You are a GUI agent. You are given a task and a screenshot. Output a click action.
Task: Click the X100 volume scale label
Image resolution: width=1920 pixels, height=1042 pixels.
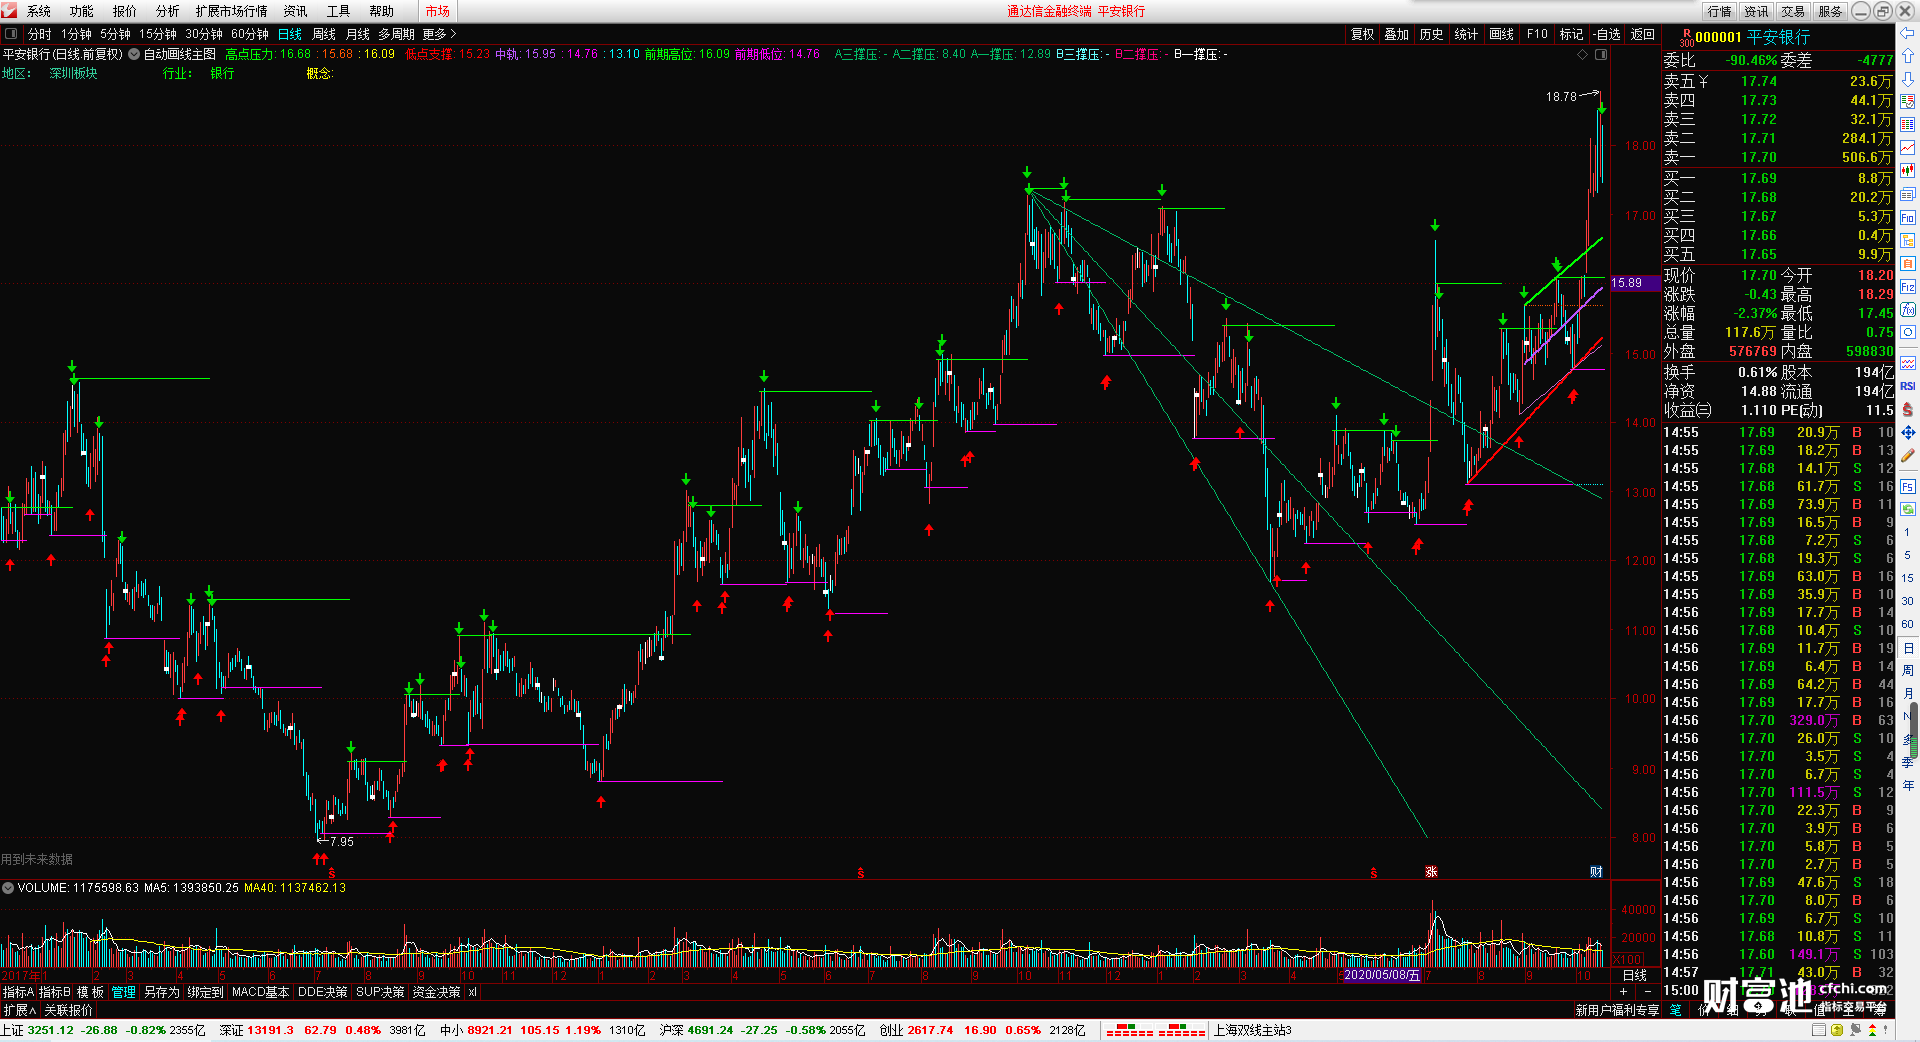(x=1627, y=960)
